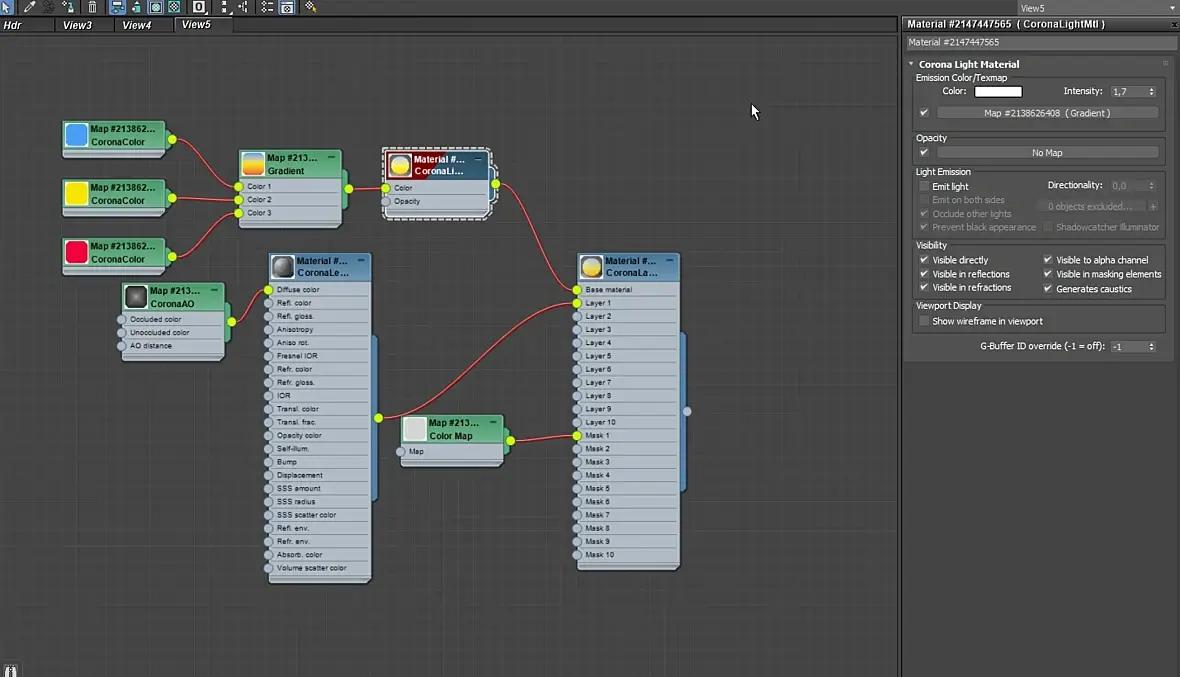
Task: Toggle Show wireframe in viewport checkbox
Action: 924,321
